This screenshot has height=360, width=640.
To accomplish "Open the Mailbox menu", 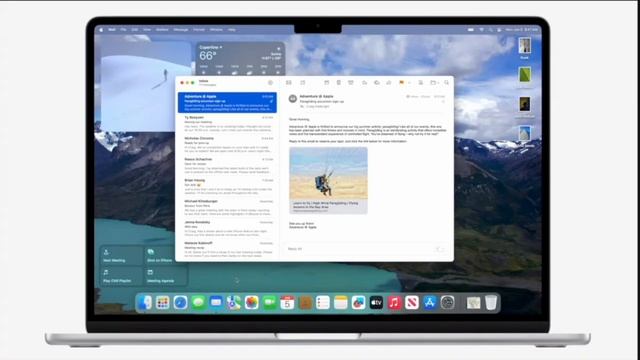I will tap(162, 30).
